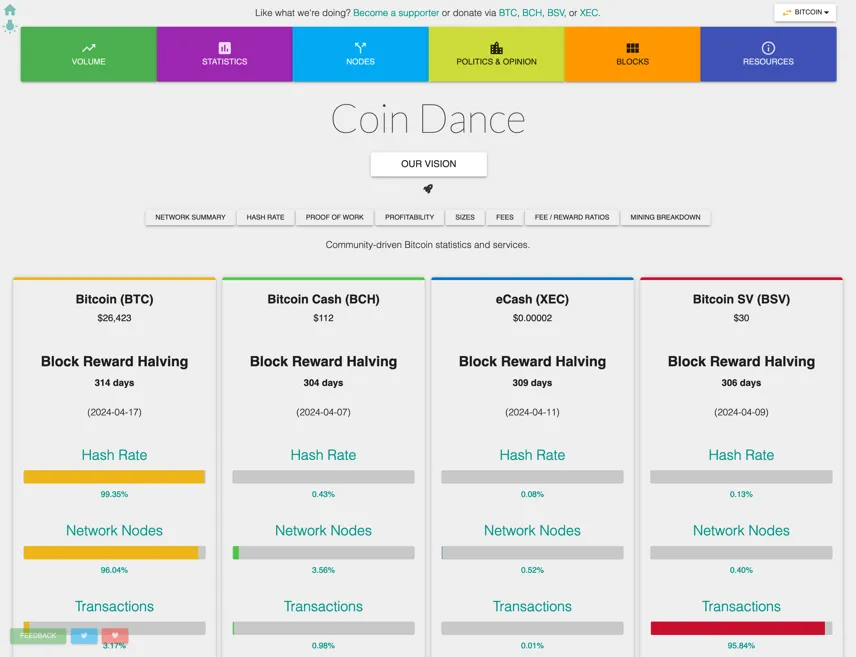Open the Feedback button
The width and height of the screenshot is (856, 657).
coord(38,636)
